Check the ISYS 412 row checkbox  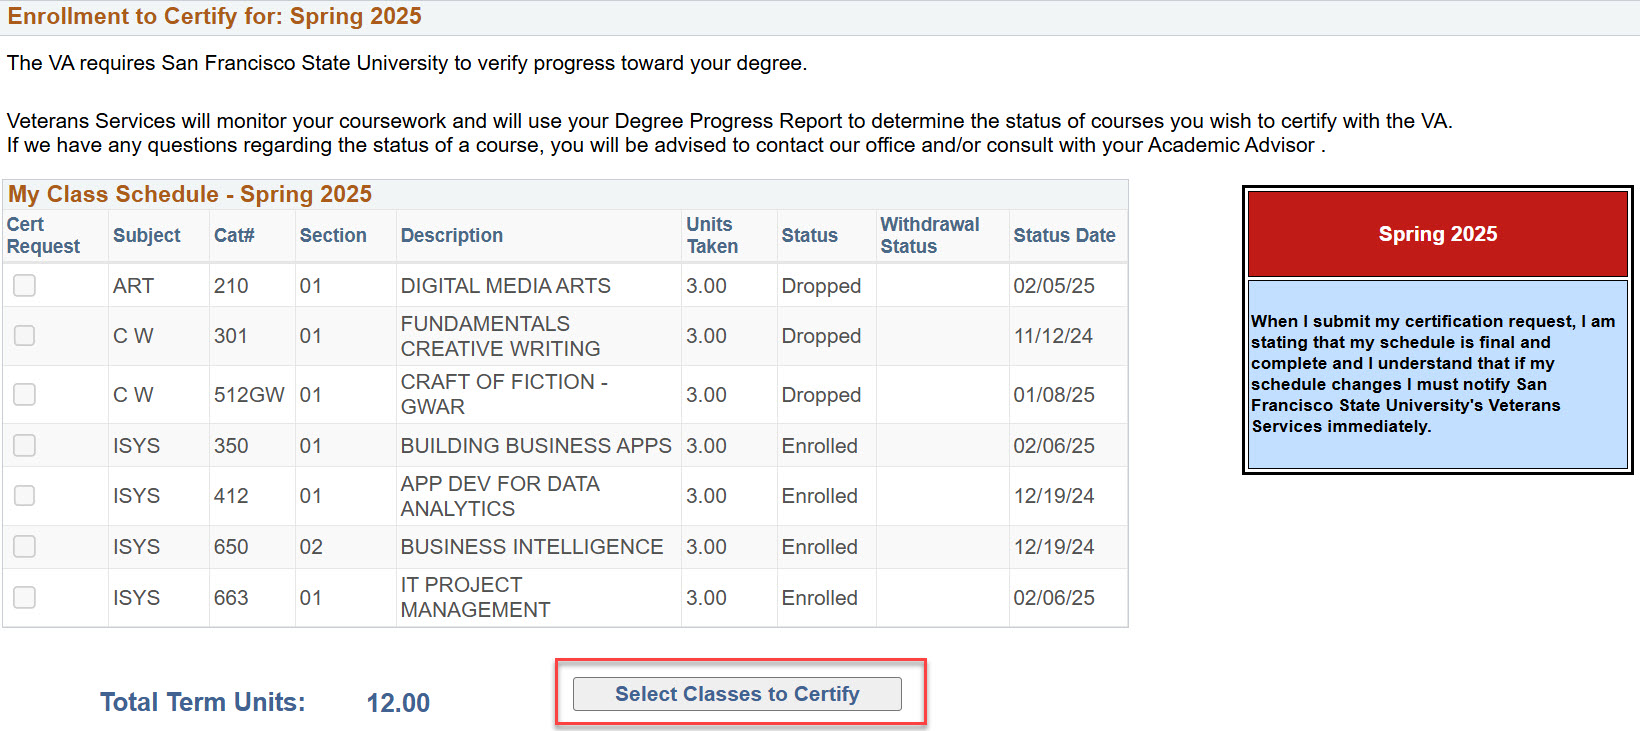tap(25, 496)
